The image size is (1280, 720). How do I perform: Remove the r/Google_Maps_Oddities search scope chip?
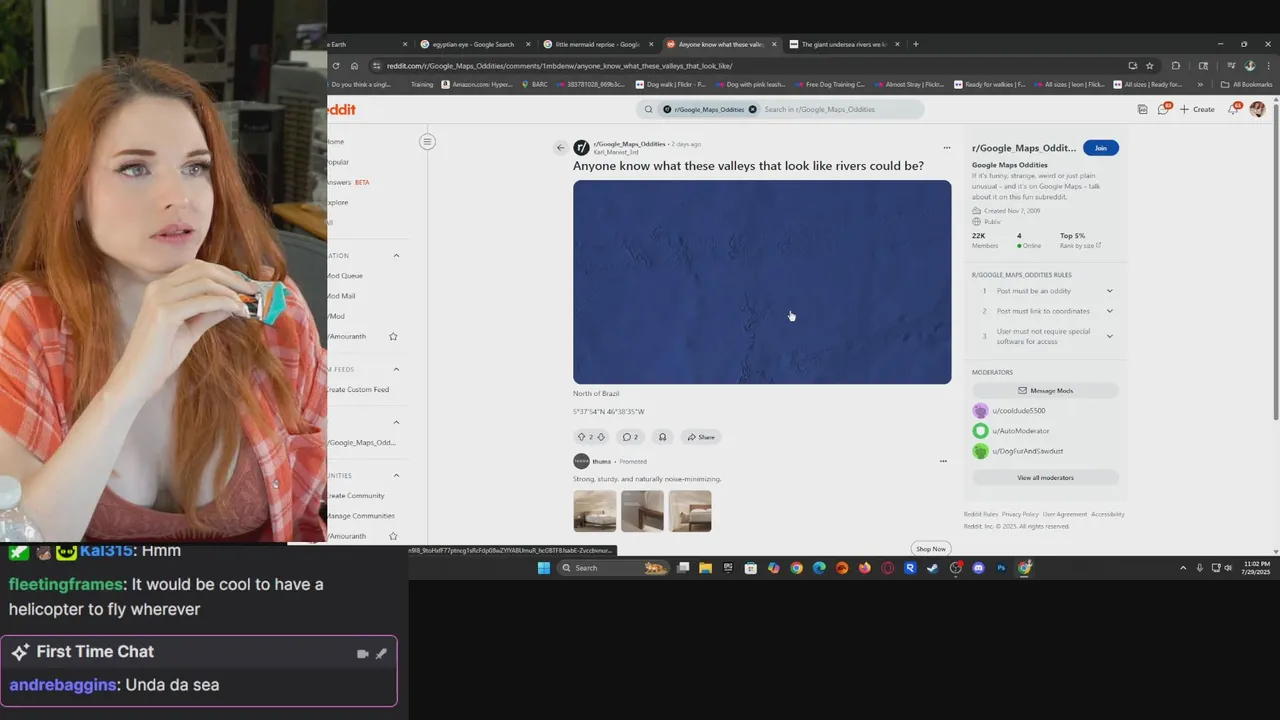(752, 109)
